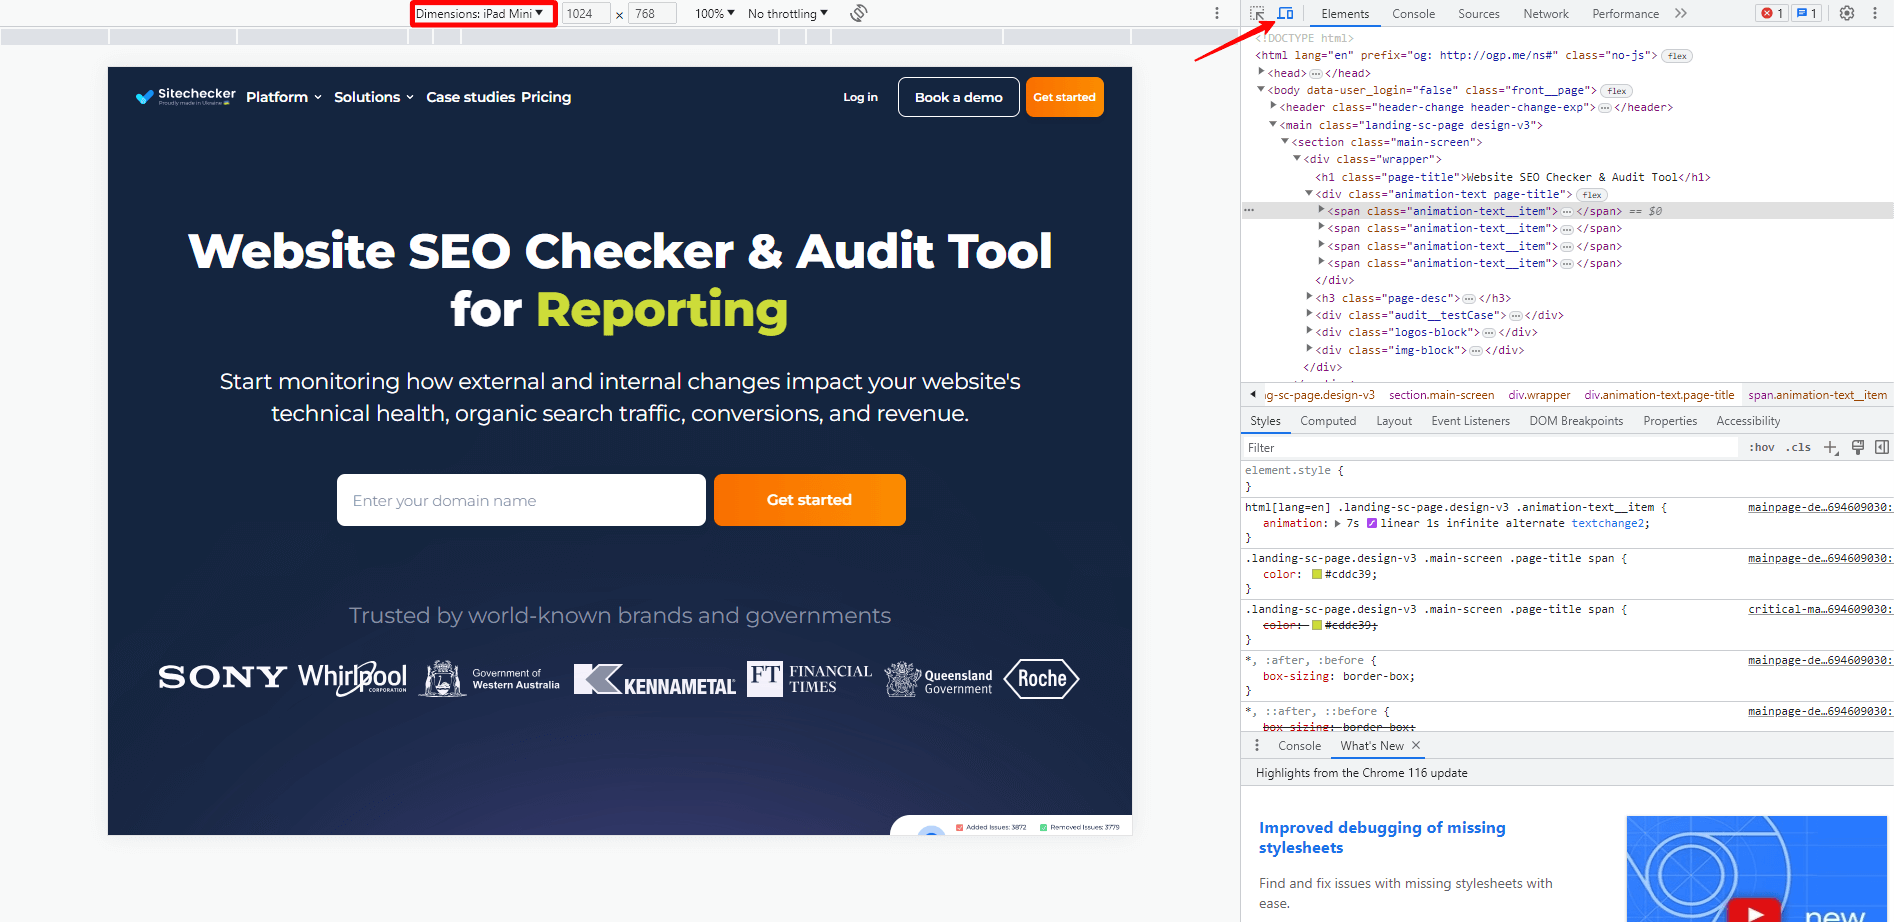This screenshot has width=1895, height=922.
Task: Click the header Get started button
Action: pos(1064,97)
